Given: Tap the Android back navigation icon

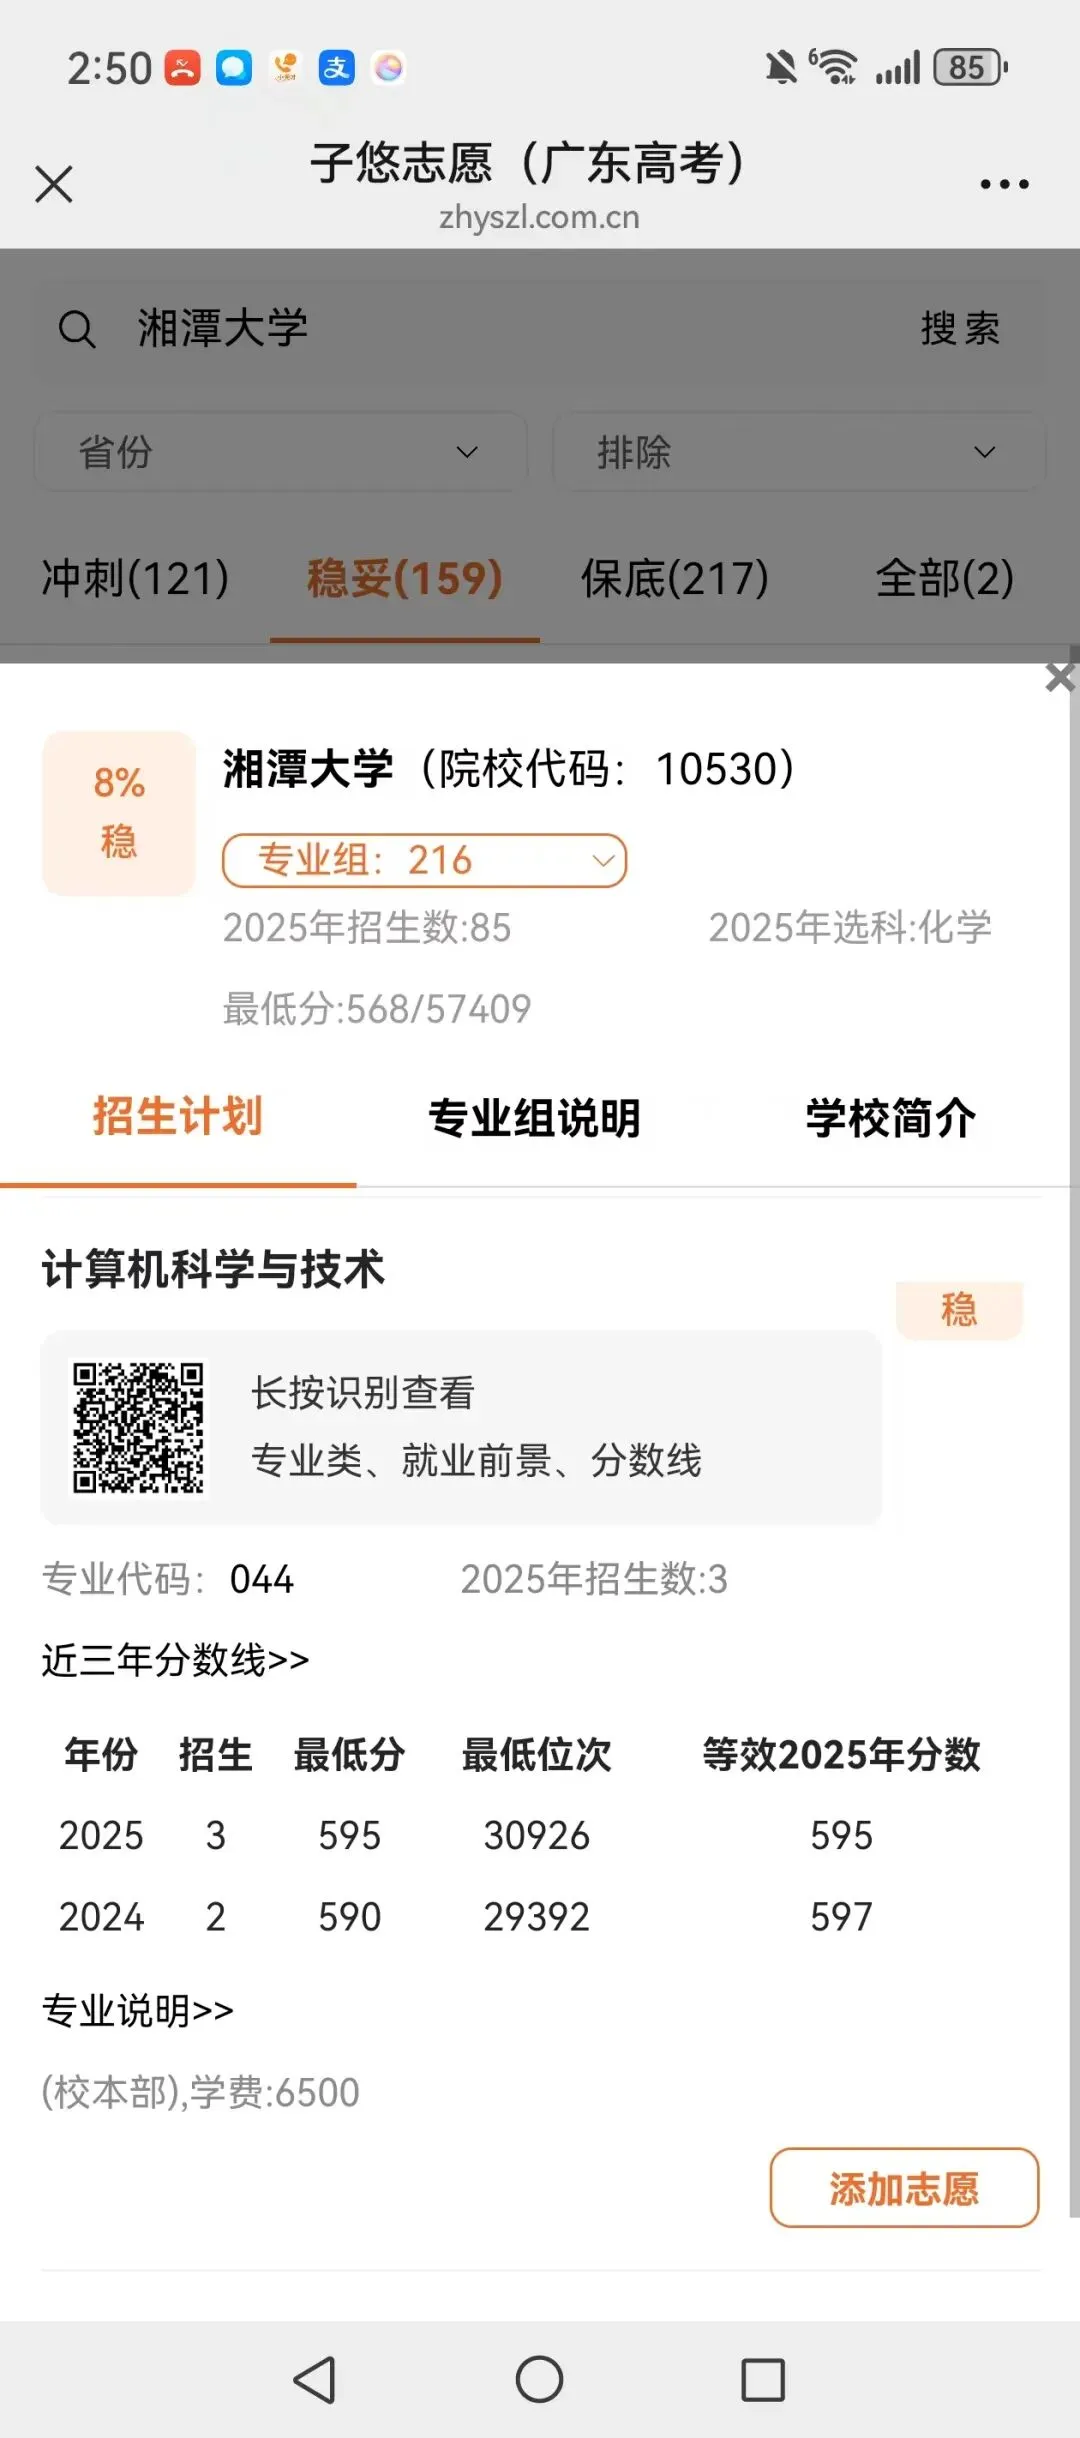Looking at the screenshot, I should point(315,2379).
